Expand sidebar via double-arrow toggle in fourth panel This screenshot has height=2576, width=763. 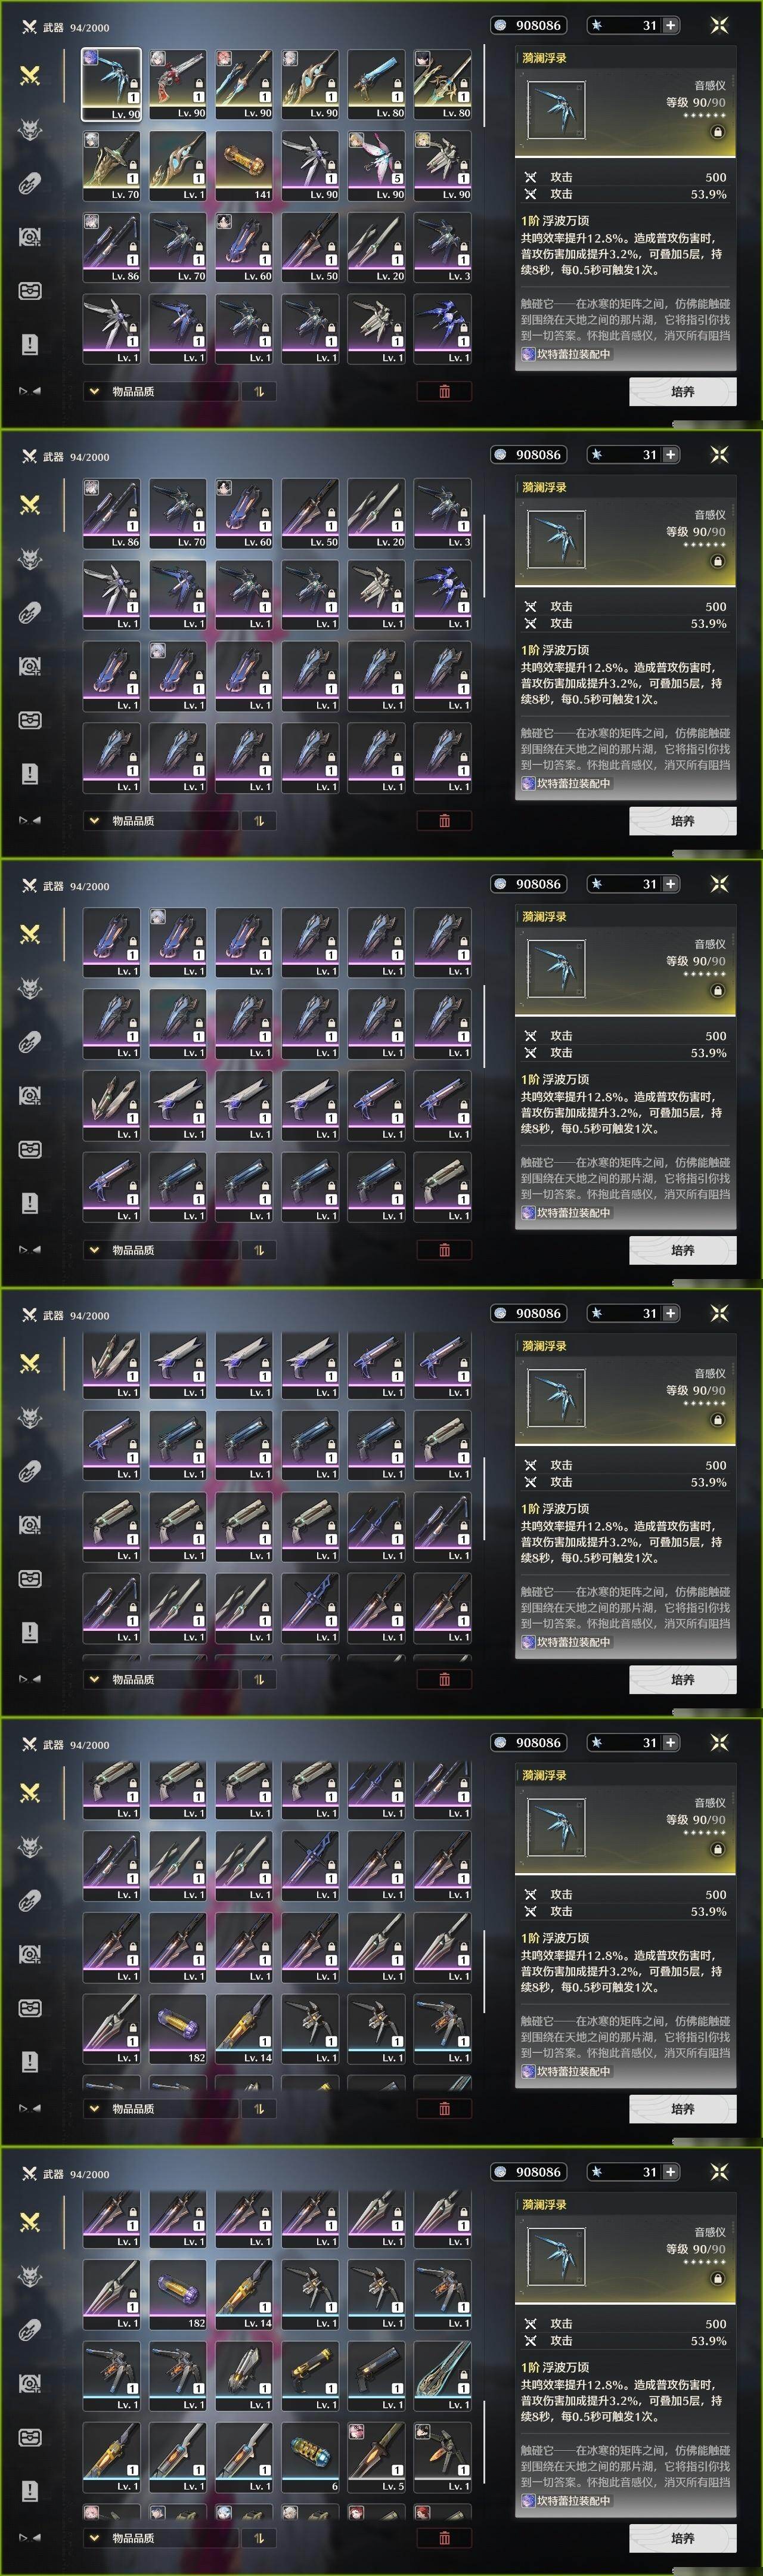click(x=30, y=1678)
